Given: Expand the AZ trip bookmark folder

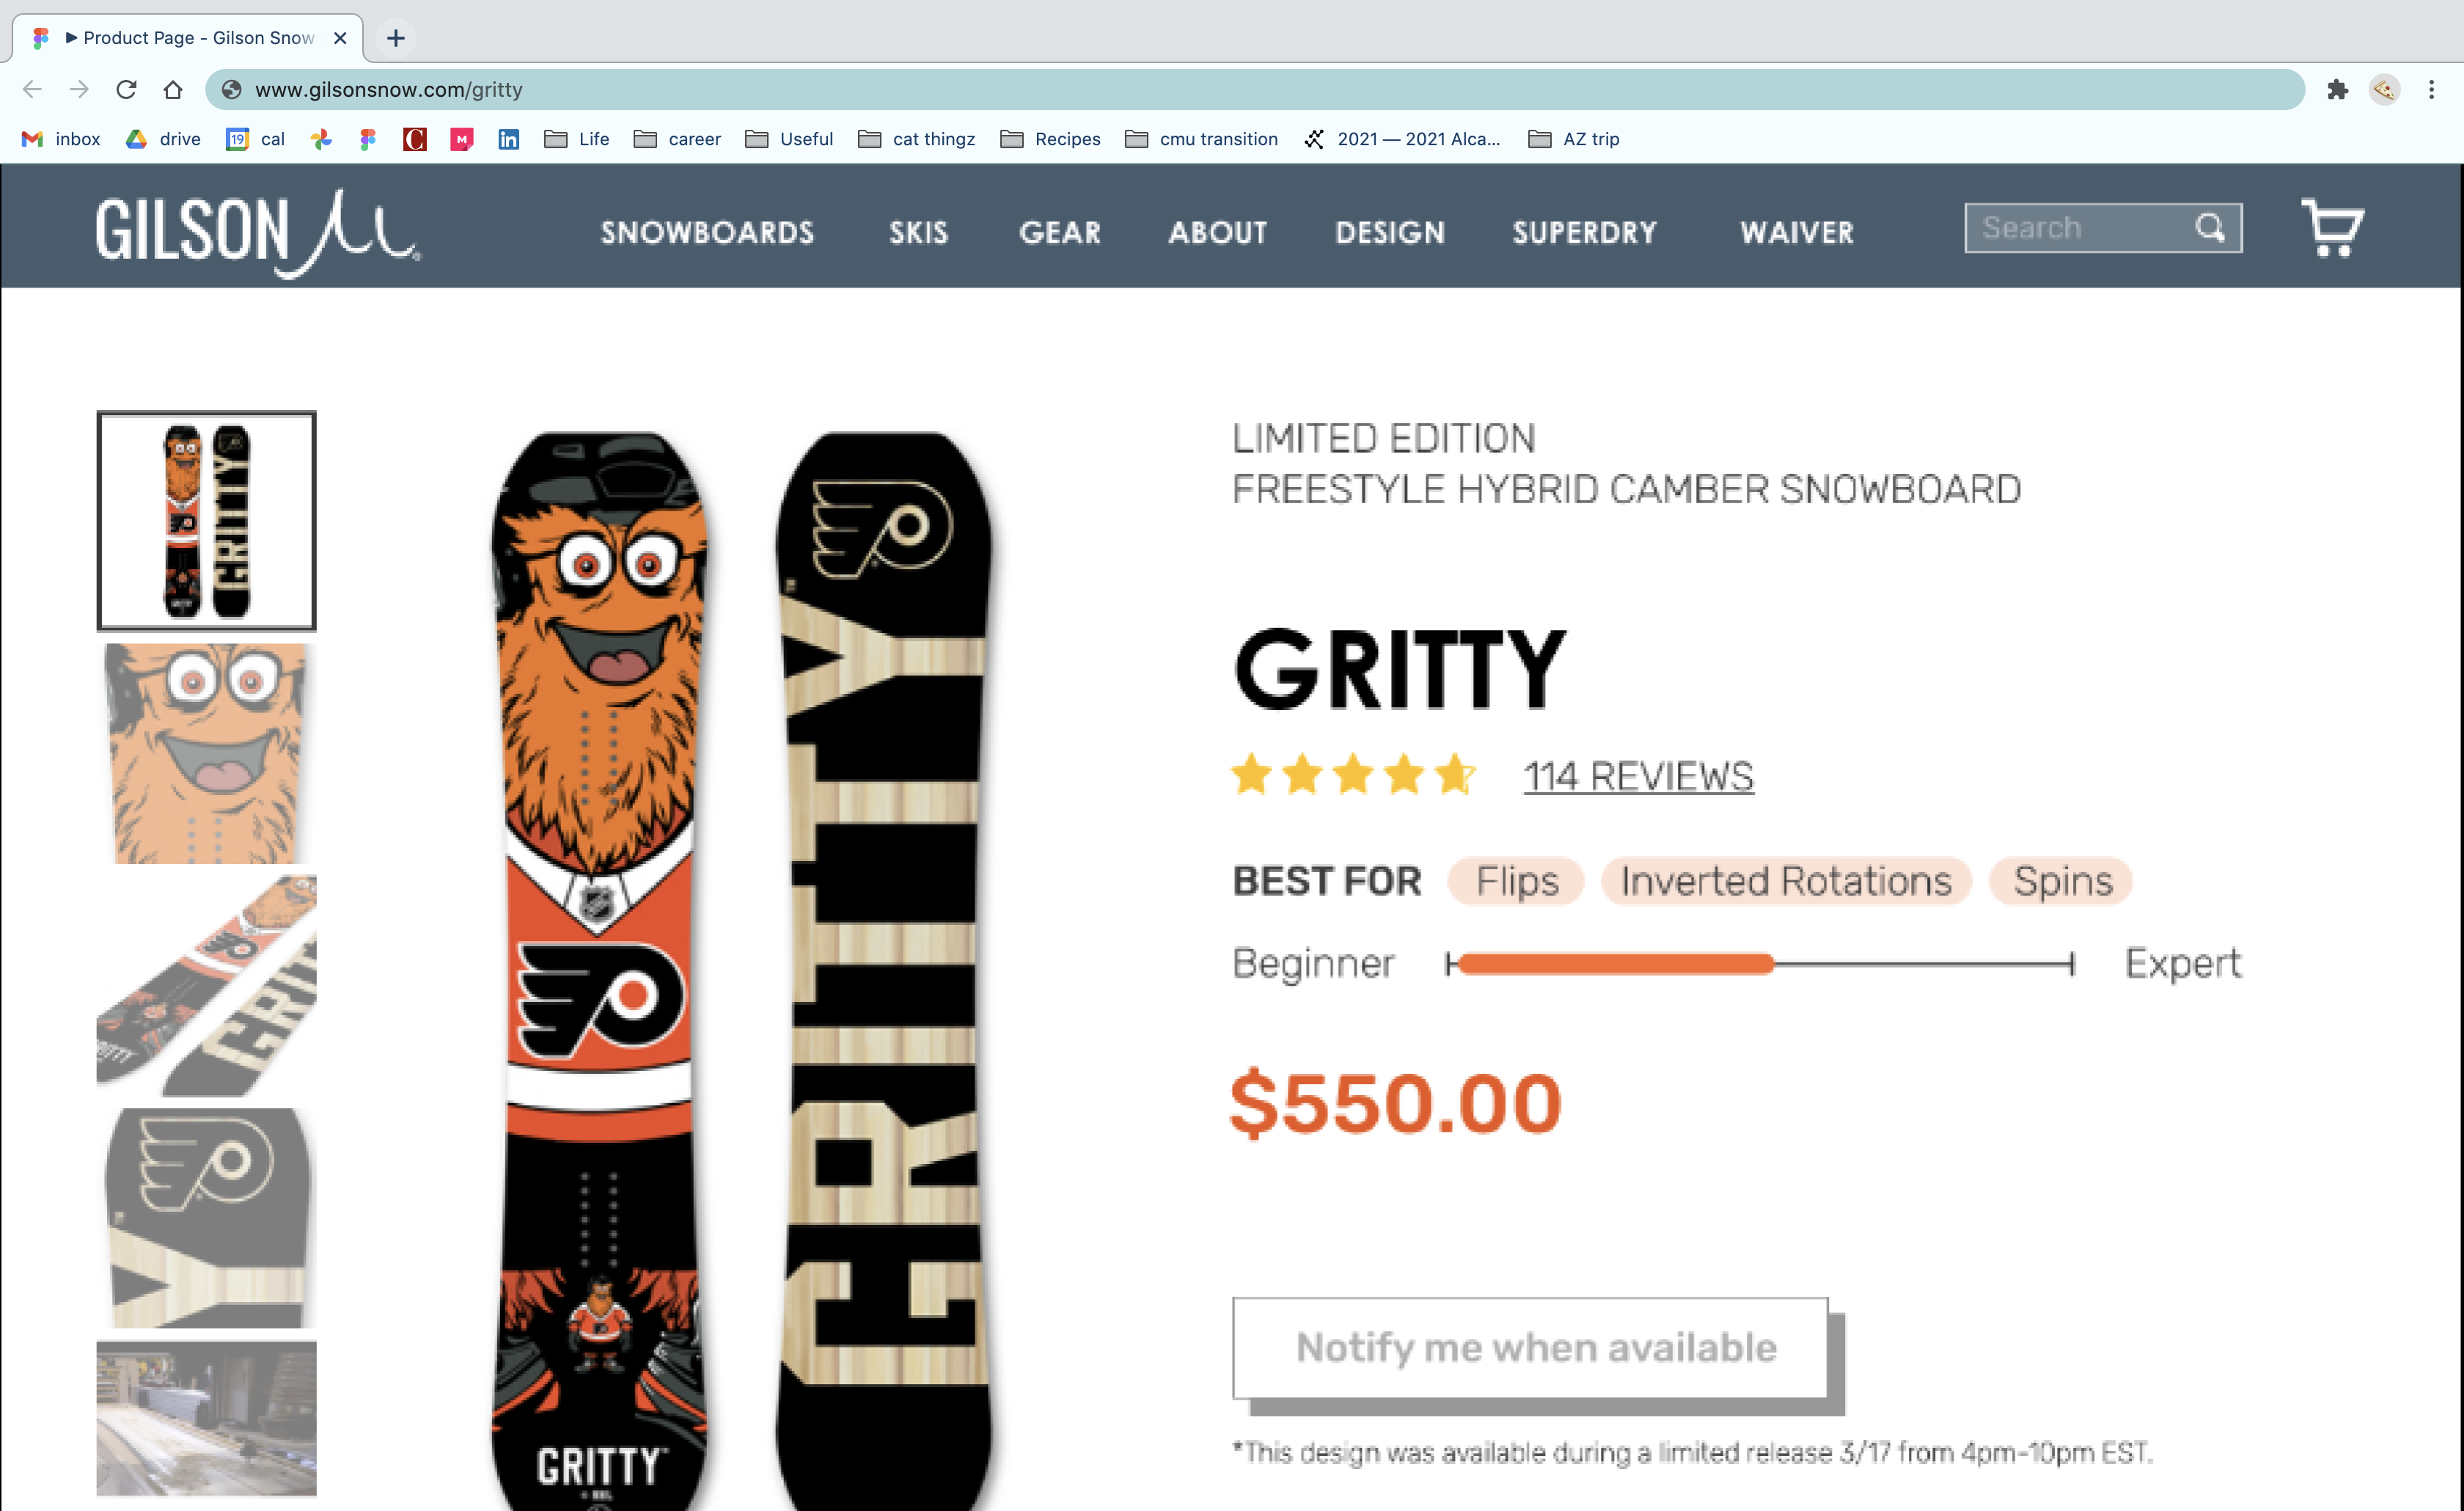Looking at the screenshot, I should point(1574,139).
